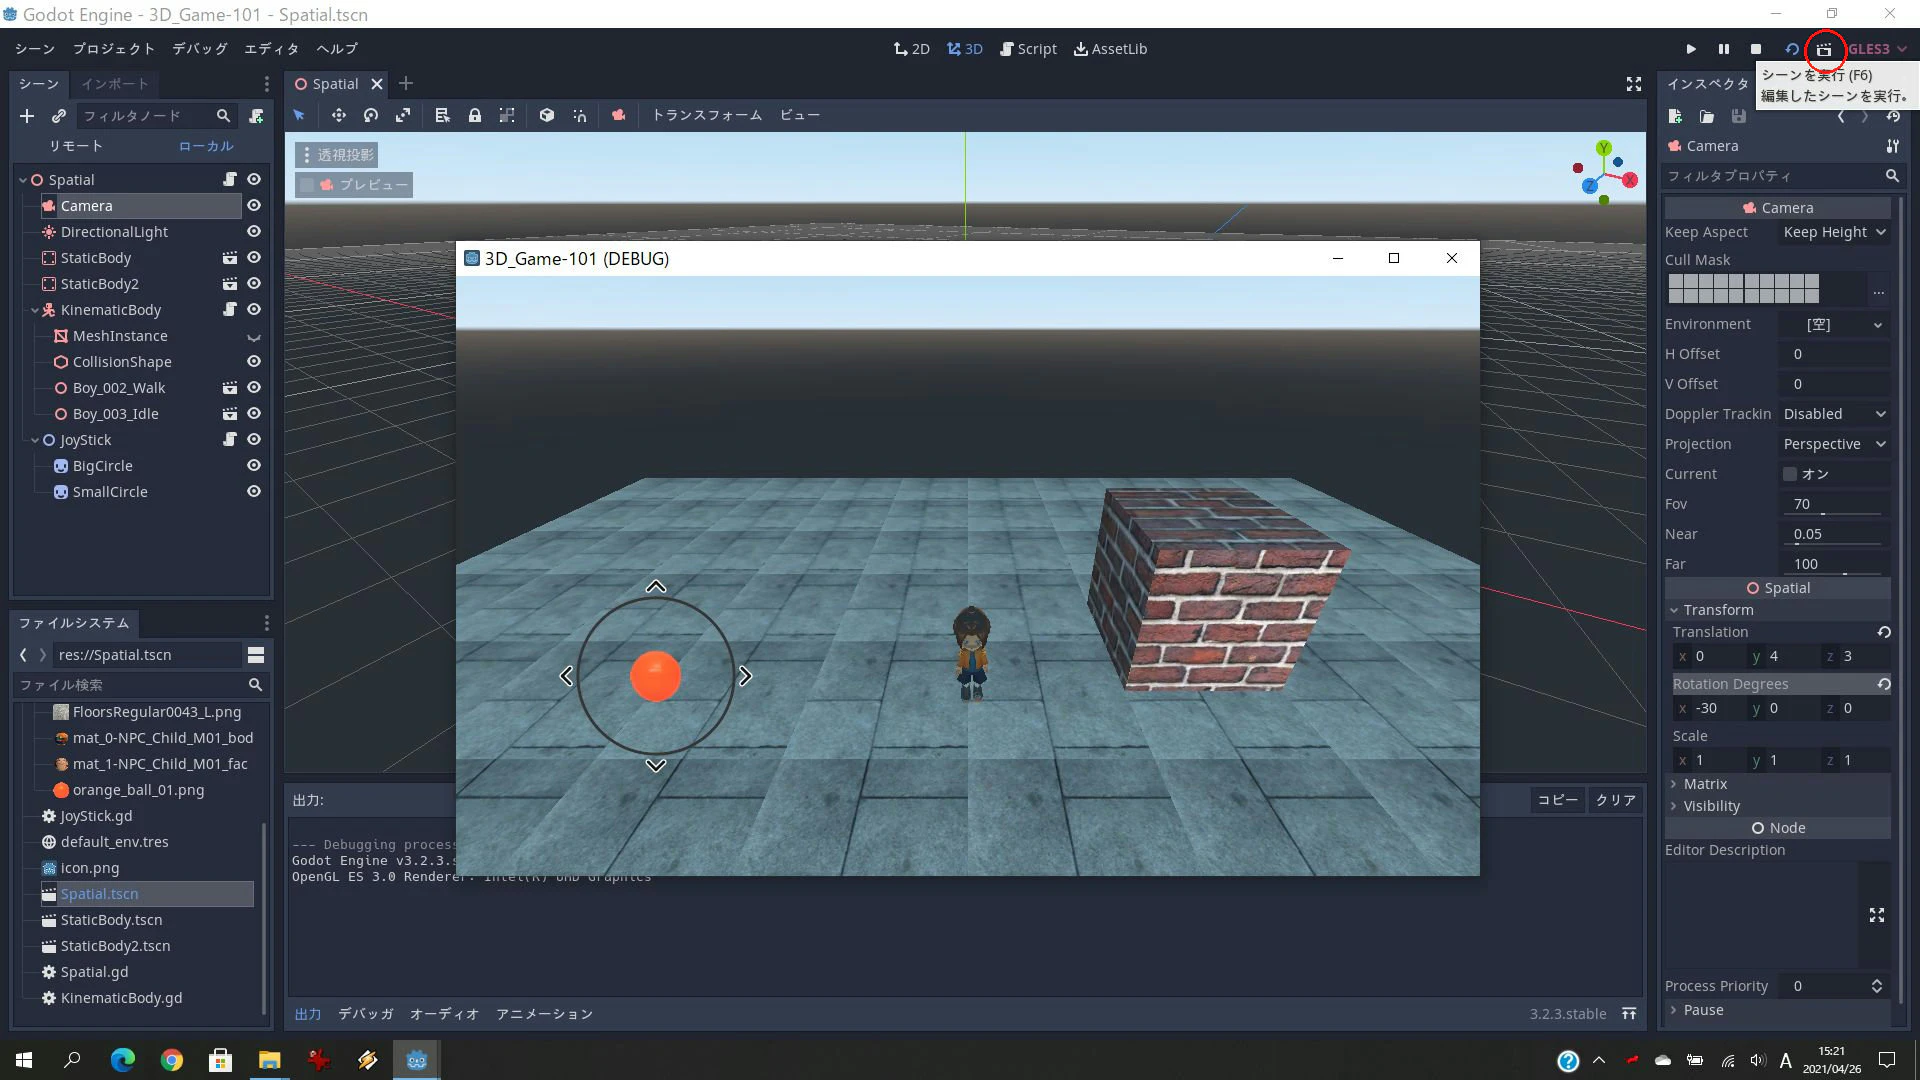Pause the running scene
This screenshot has width=1920, height=1080.
(1723, 49)
